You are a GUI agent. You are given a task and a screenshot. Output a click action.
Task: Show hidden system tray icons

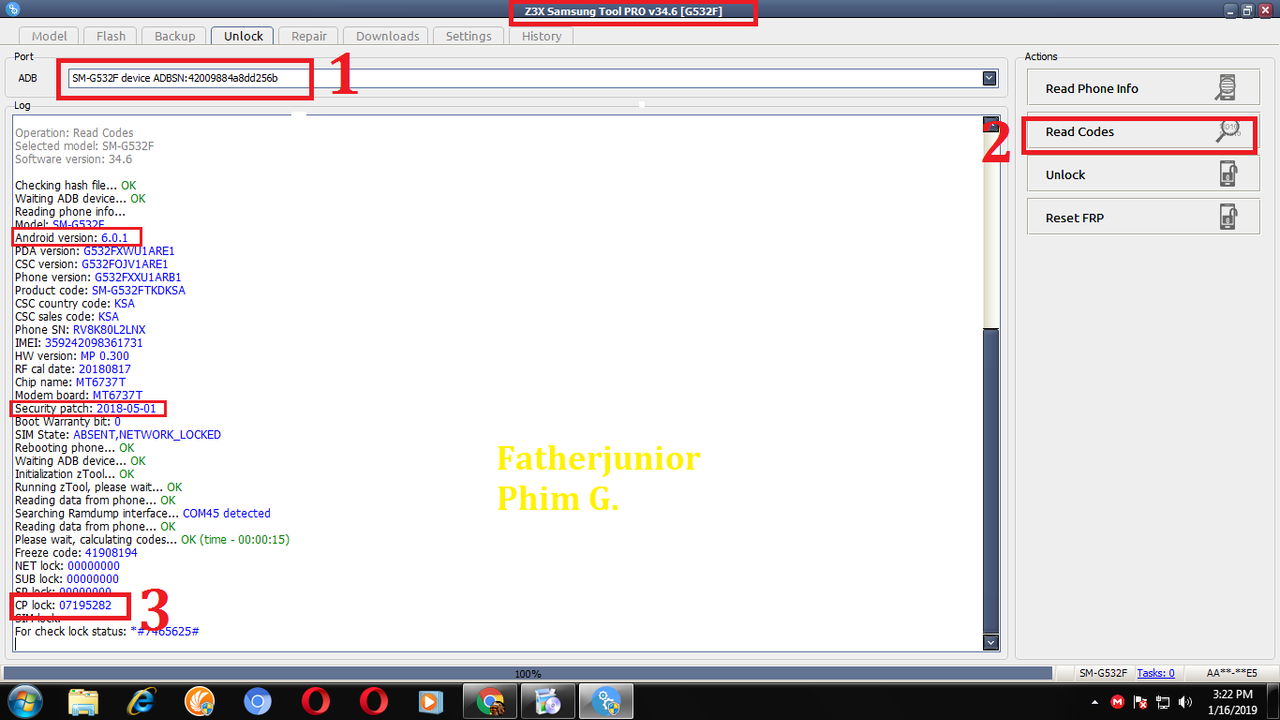click(1097, 701)
